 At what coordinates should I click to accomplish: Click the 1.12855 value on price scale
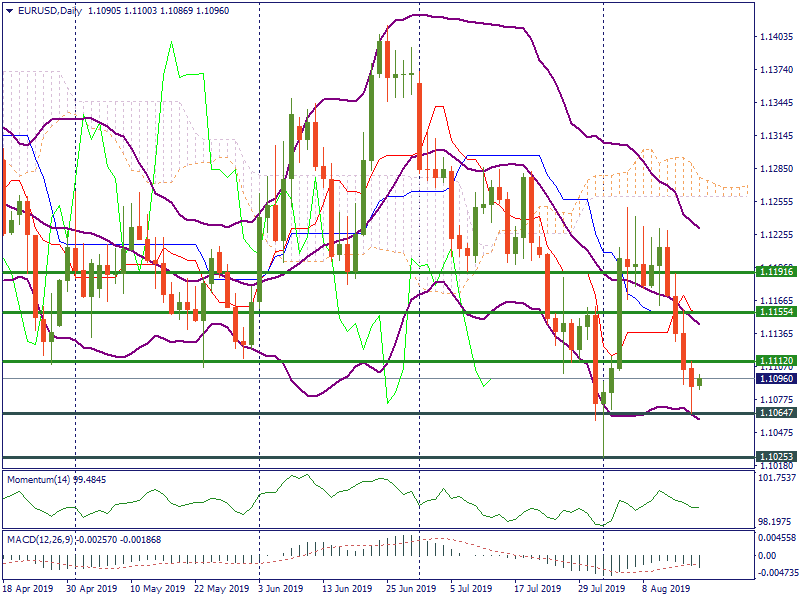(777, 169)
